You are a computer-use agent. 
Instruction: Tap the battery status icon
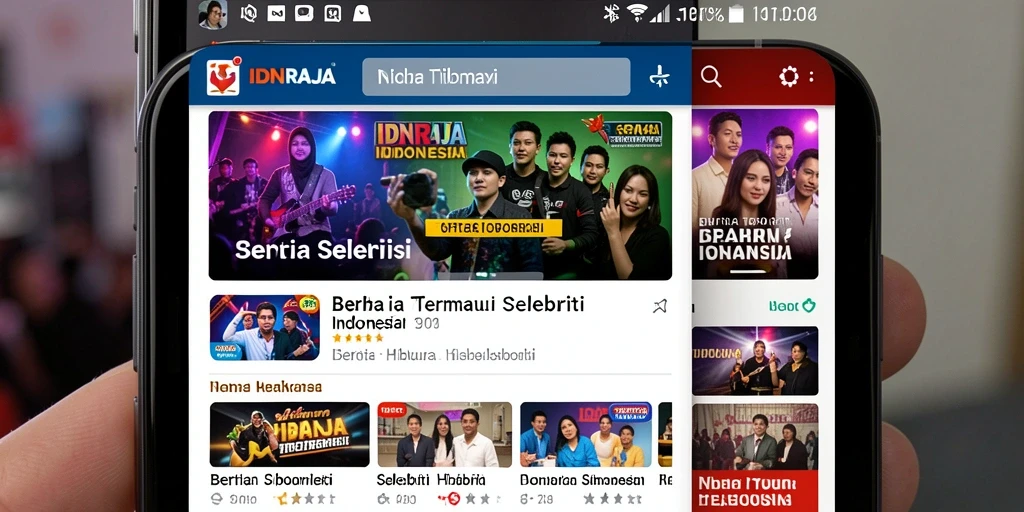(x=736, y=14)
